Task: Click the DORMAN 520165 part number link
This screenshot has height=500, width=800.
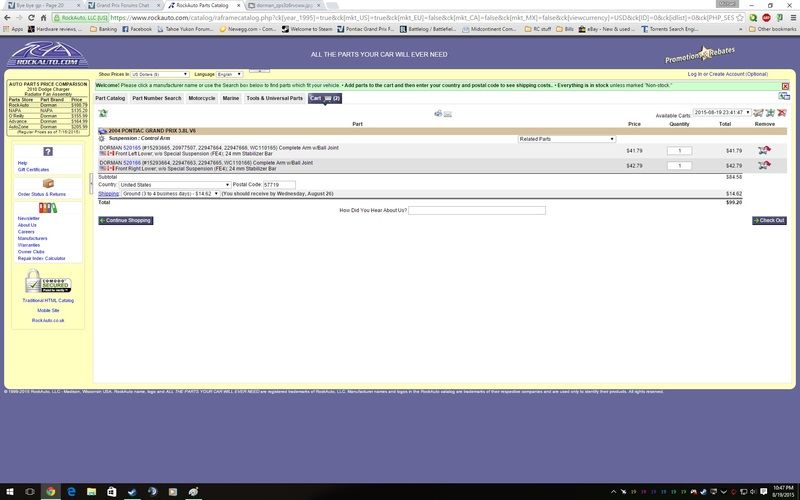Action: pos(132,148)
